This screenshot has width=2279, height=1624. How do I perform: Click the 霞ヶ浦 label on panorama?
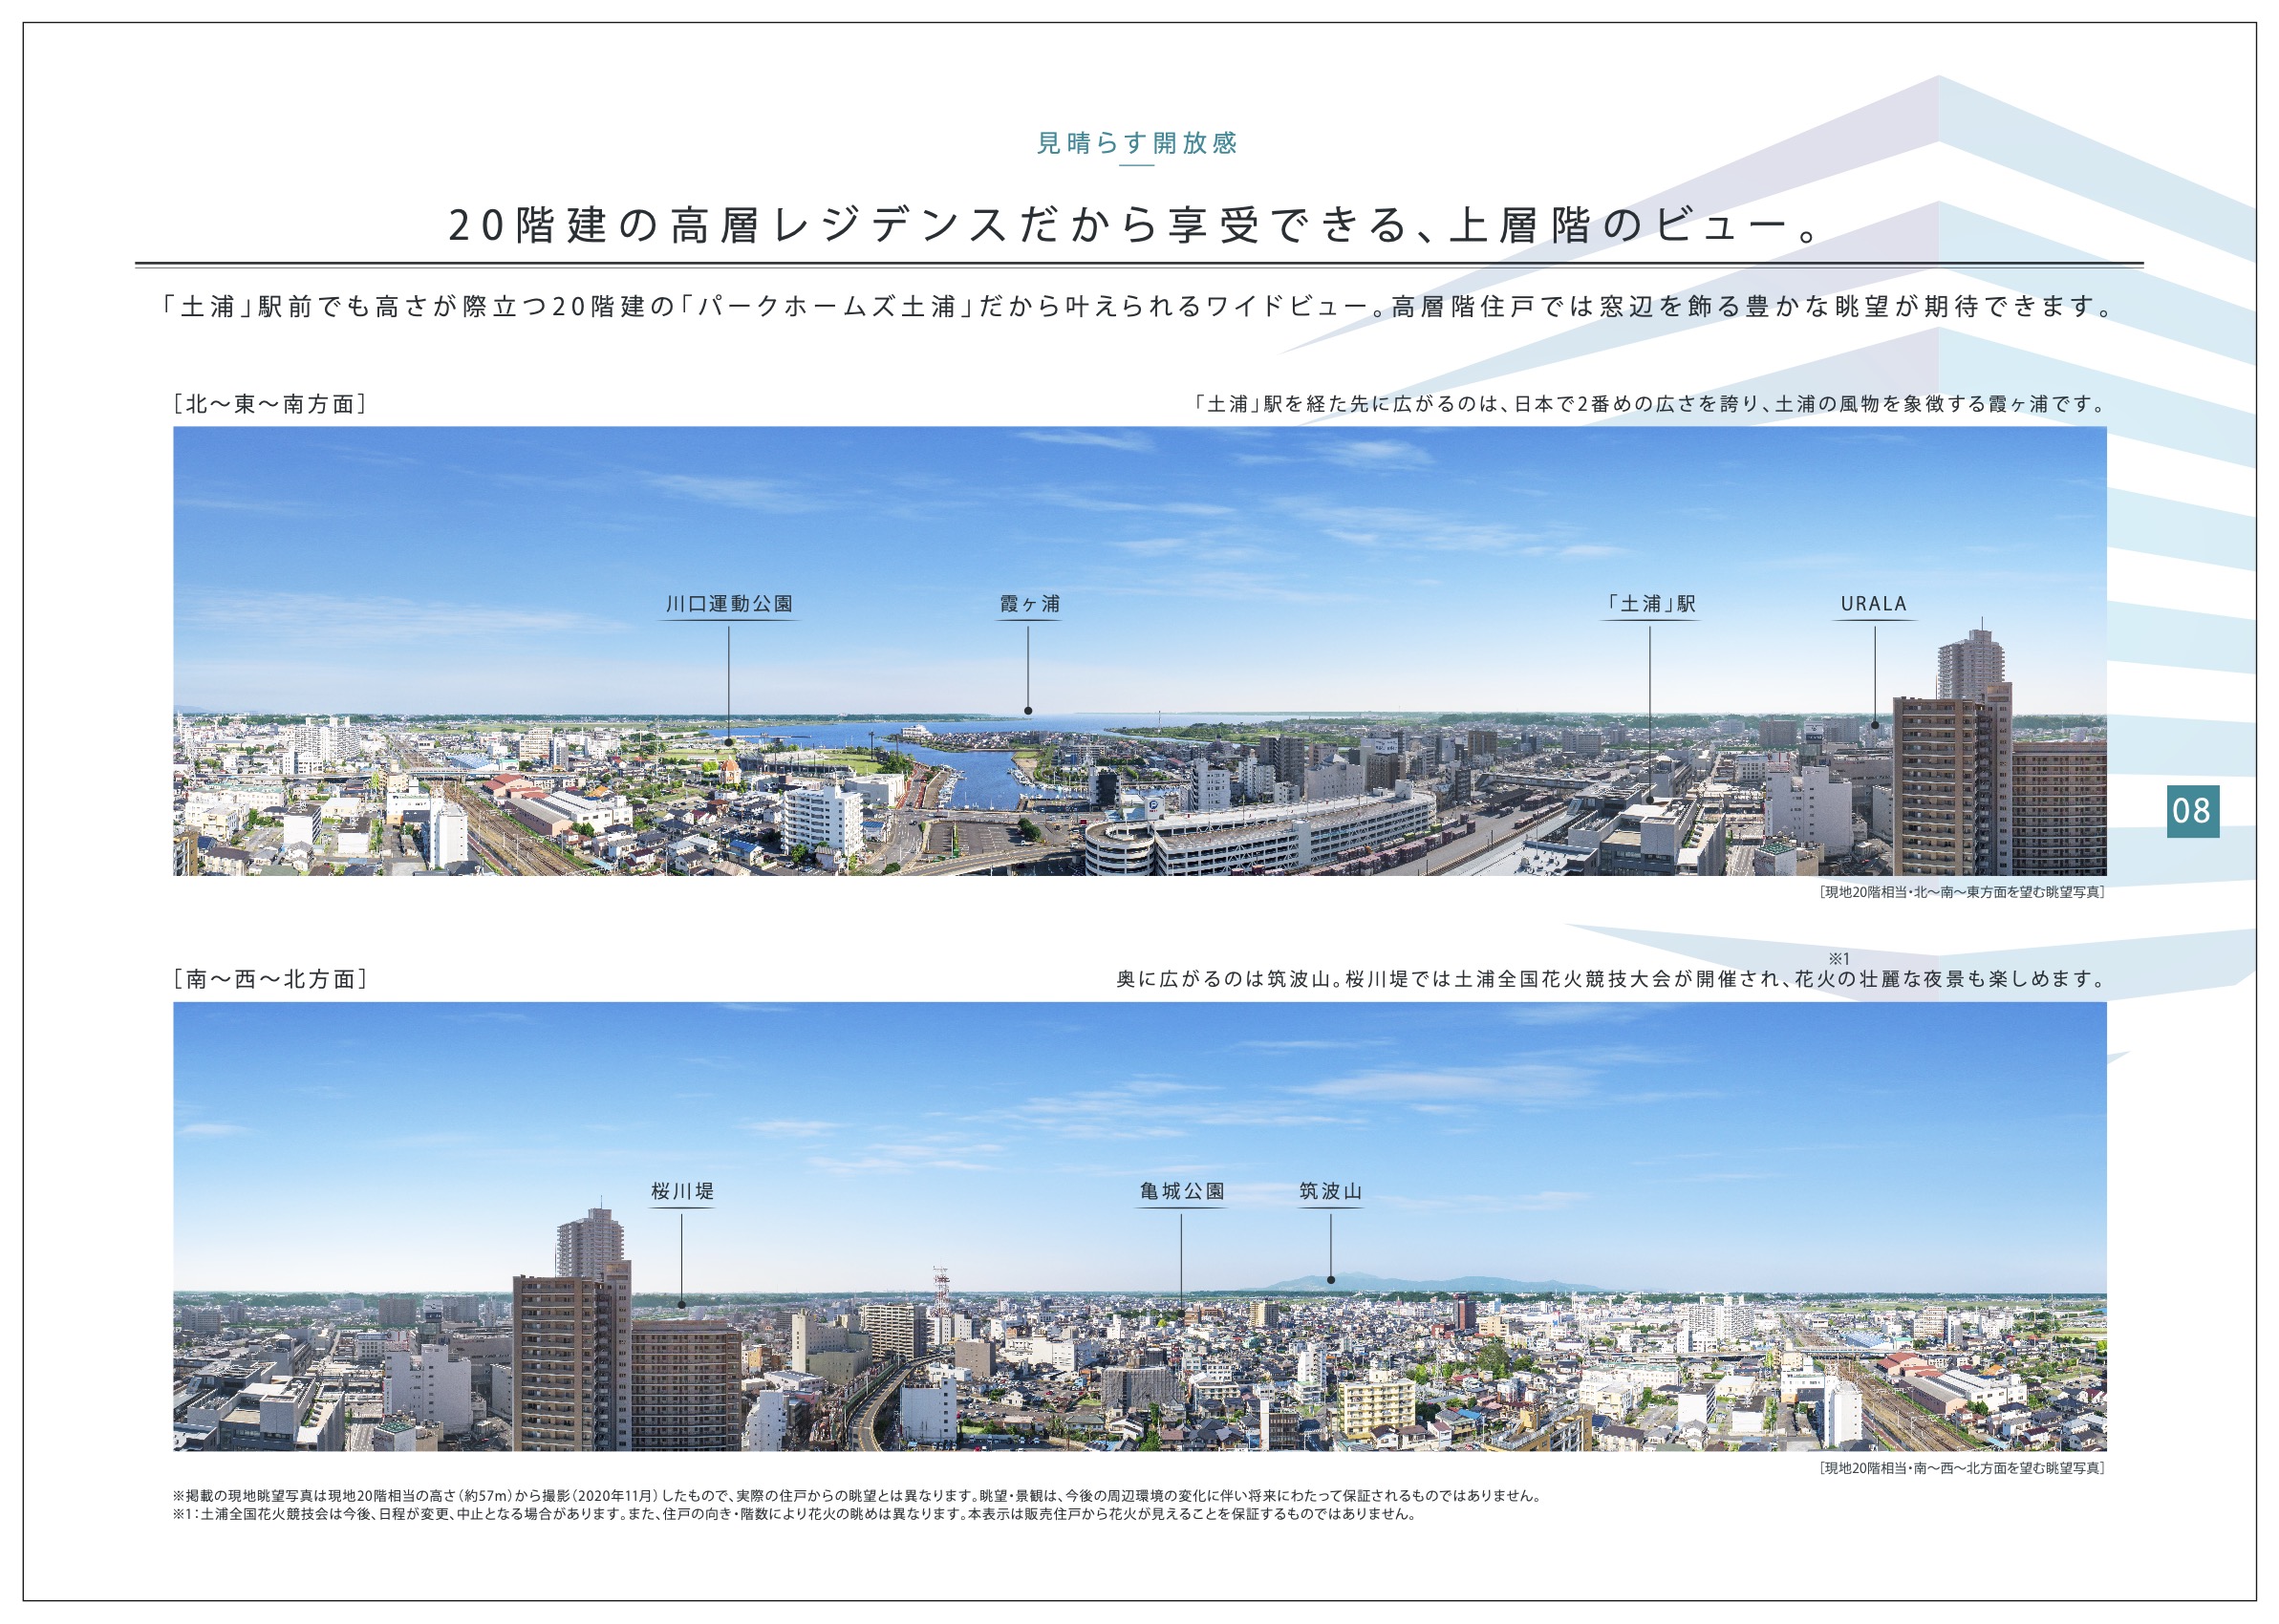click(1029, 604)
